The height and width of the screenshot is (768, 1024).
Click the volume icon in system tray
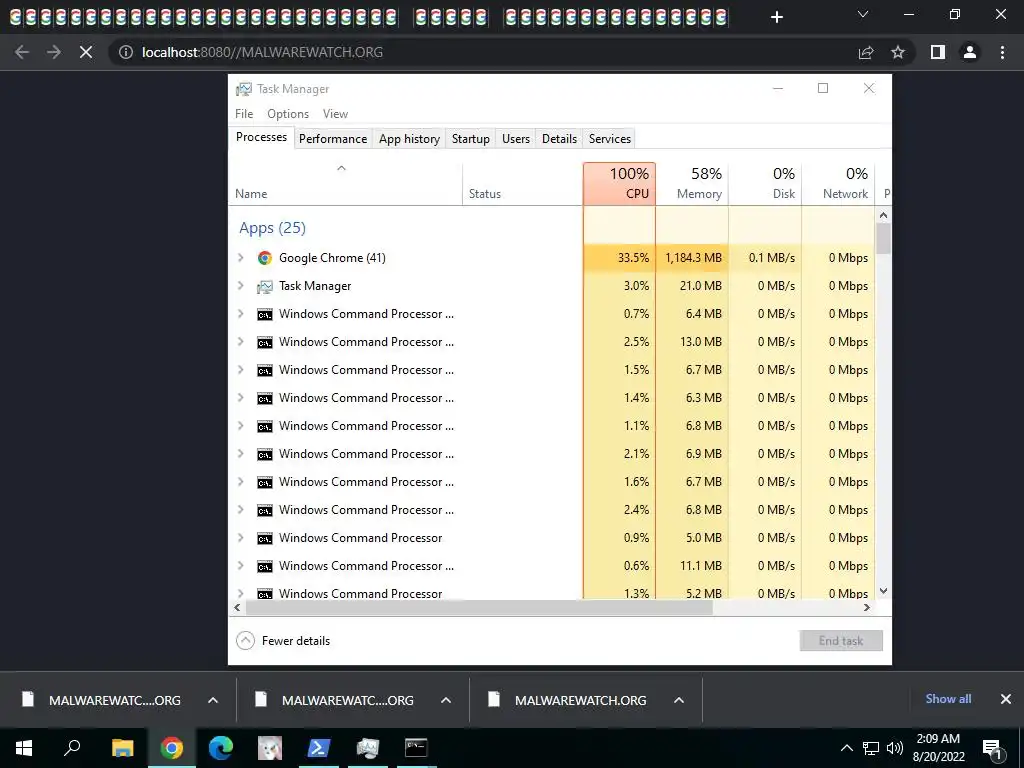[x=895, y=748]
